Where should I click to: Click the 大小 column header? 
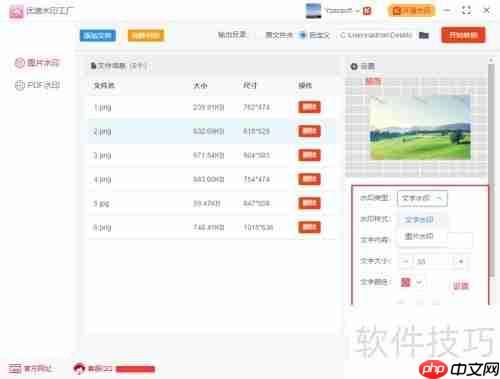200,86
